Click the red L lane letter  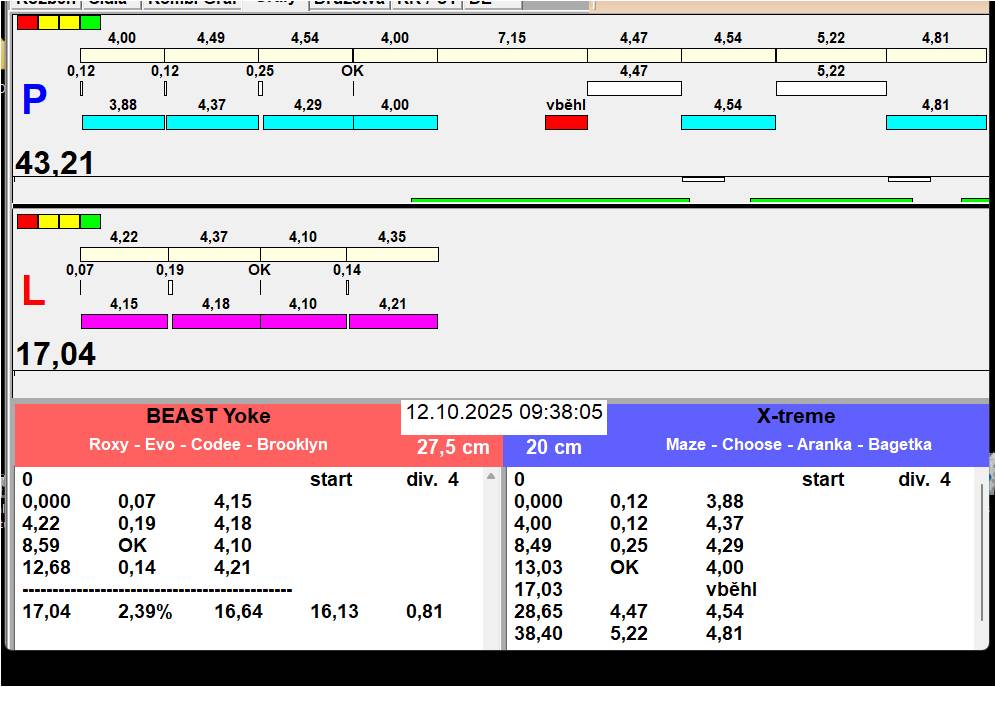pyautogui.click(x=34, y=291)
